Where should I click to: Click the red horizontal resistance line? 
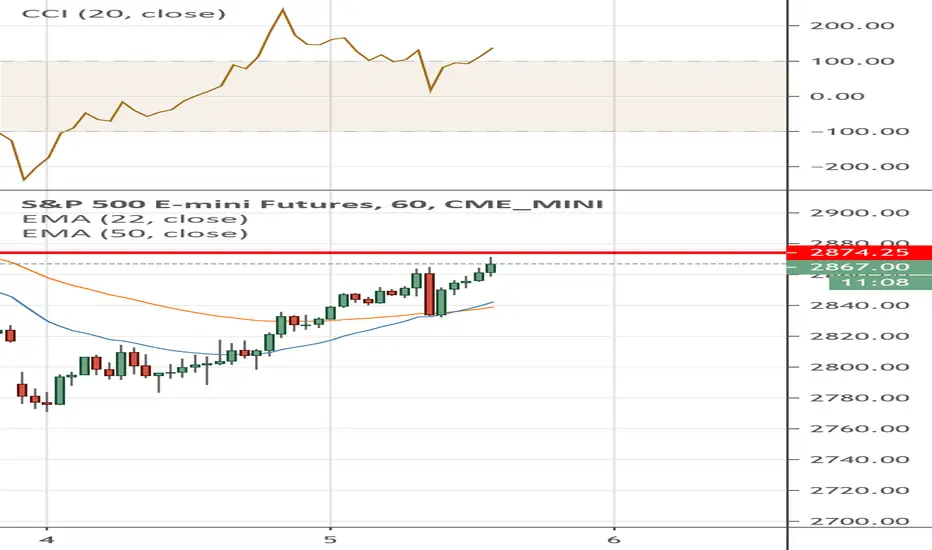point(392,253)
